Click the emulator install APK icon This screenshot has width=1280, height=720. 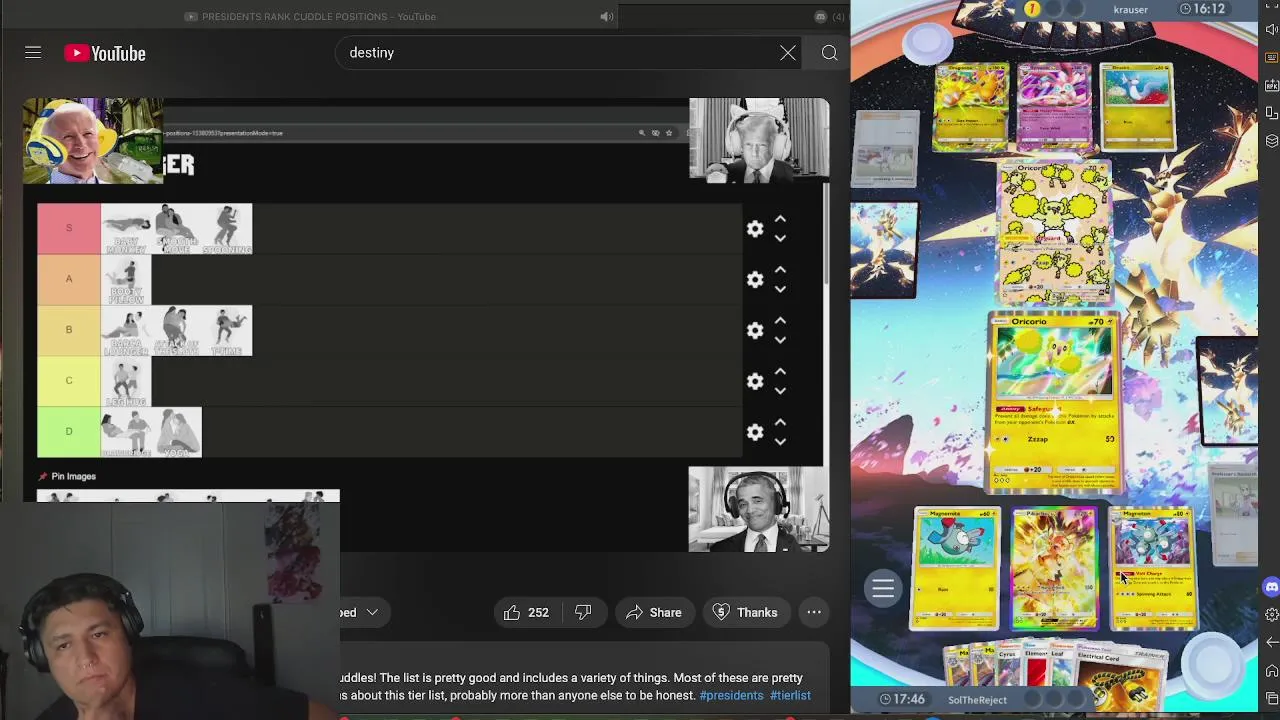coord(1272,86)
